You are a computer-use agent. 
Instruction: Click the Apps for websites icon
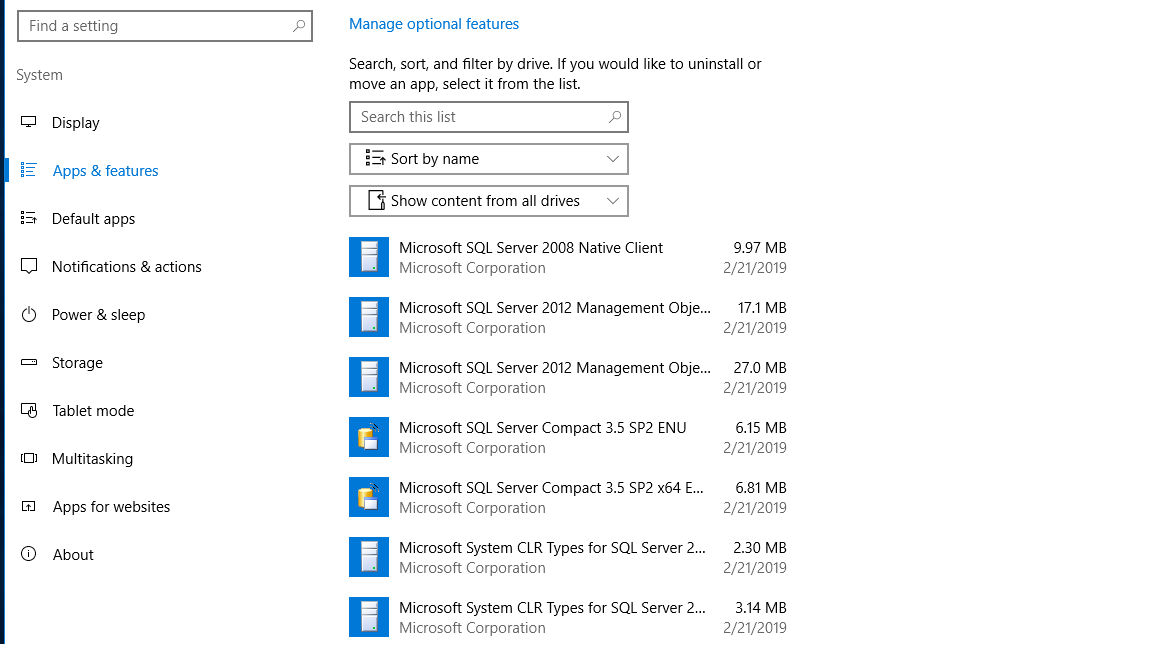point(29,506)
